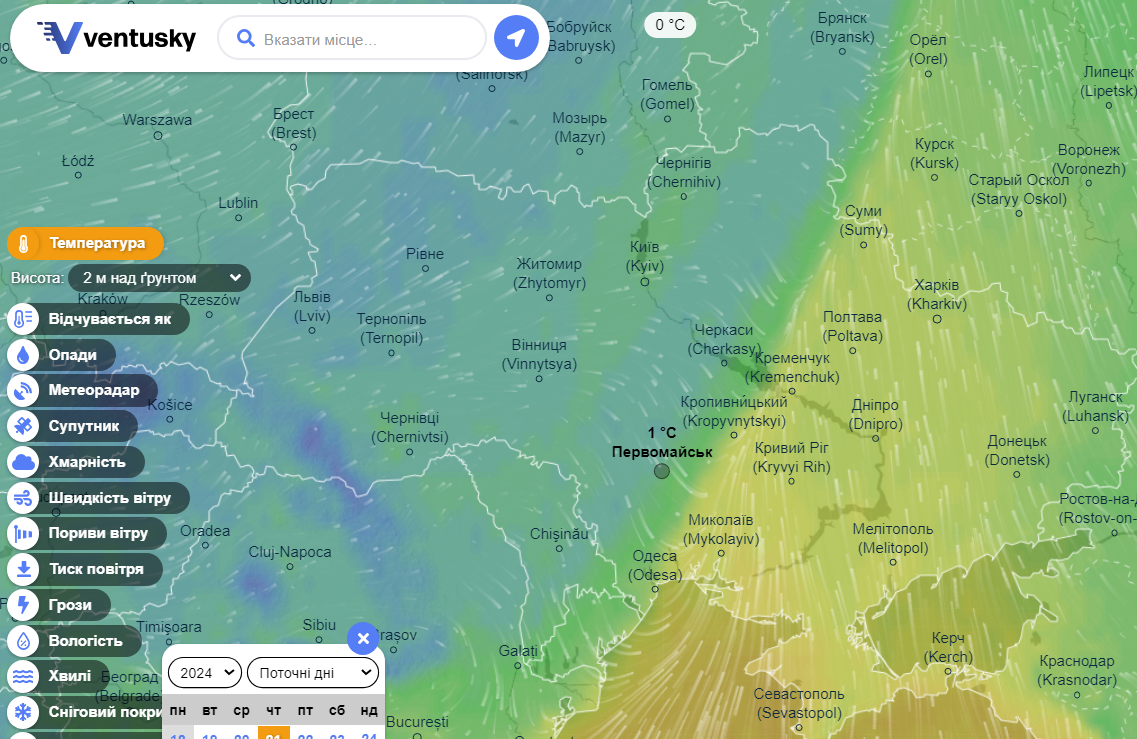Viewport: 1137px width, 739px height.
Task: Select the Рівне city label
Action: pyautogui.click(x=425, y=255)
